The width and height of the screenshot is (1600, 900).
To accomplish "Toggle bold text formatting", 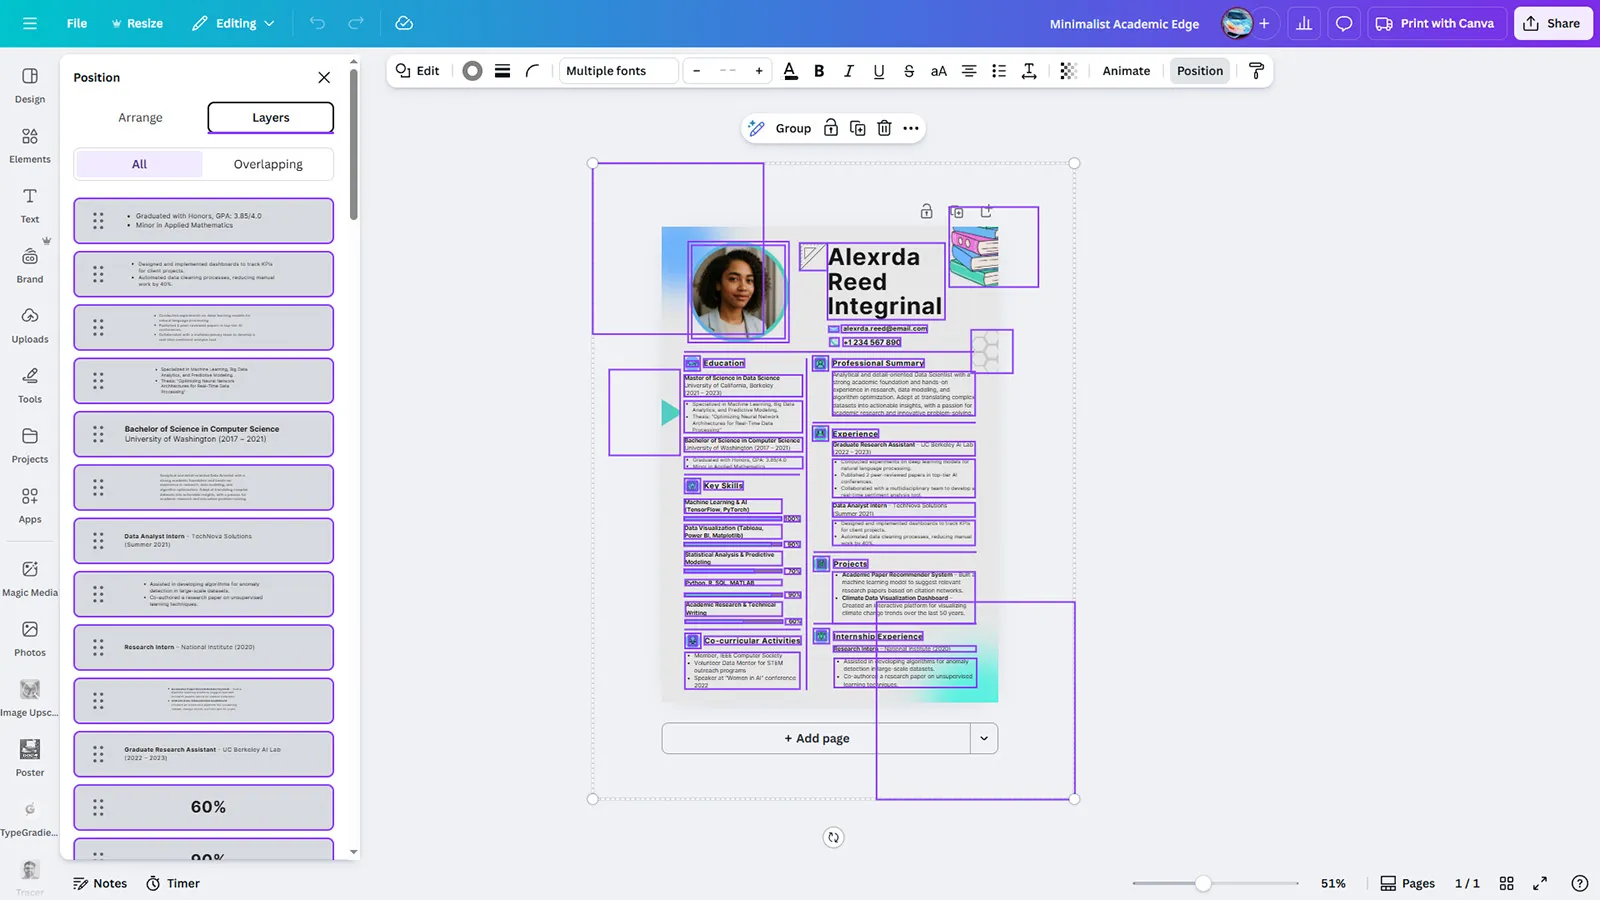I will coord(819,71).
